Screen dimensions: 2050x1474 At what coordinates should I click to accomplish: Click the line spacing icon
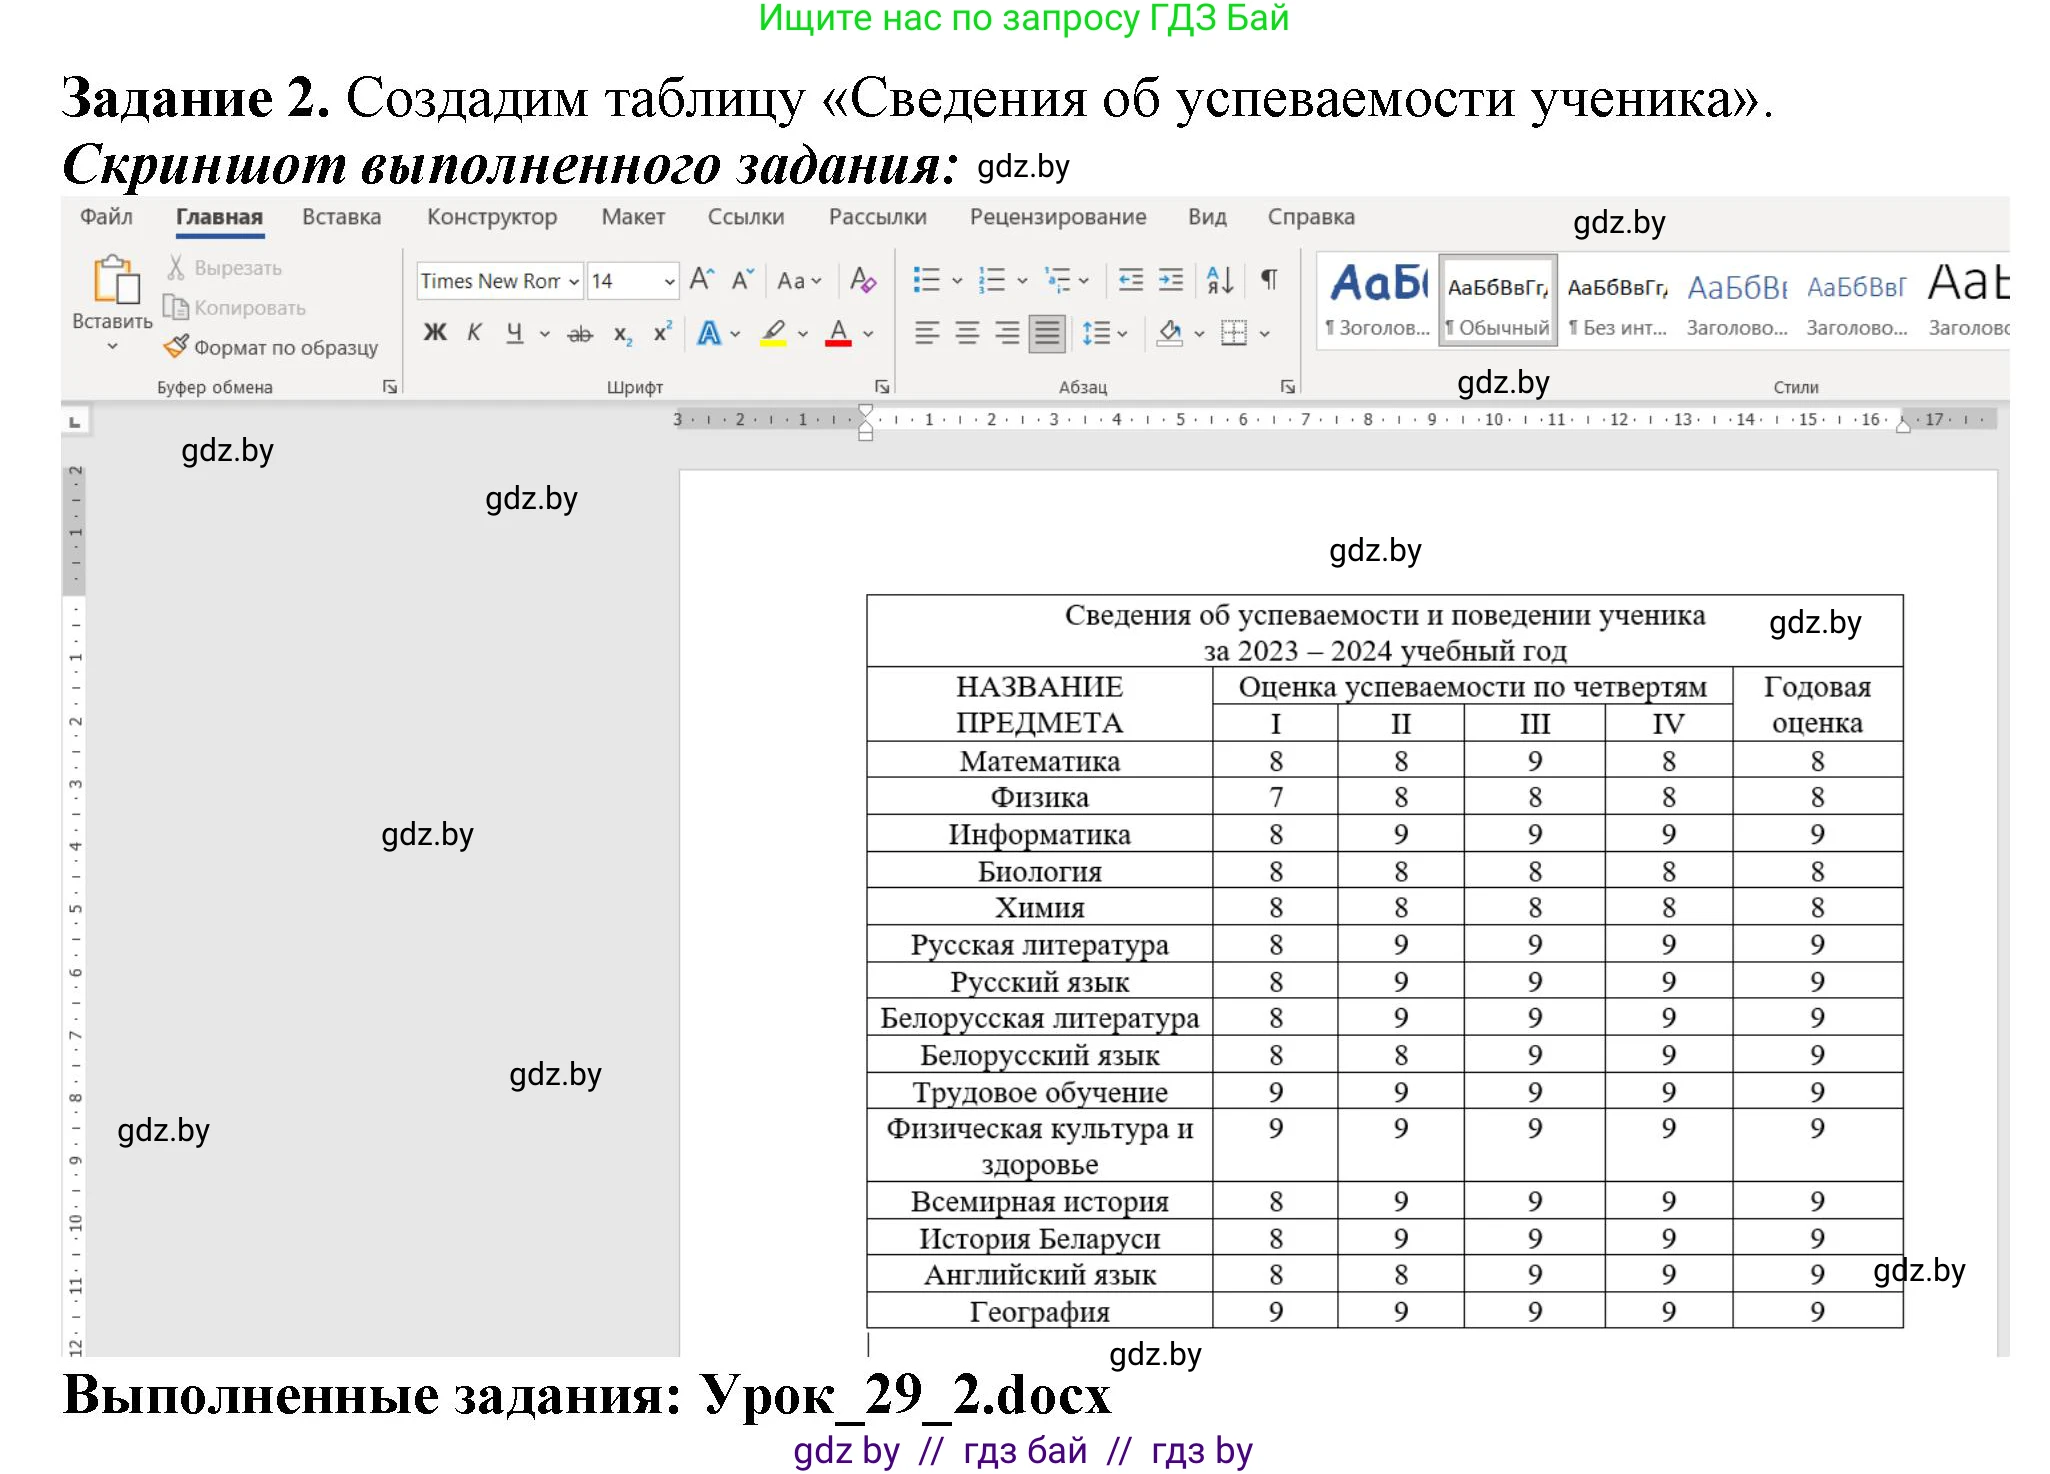(x=1096, y=333)
